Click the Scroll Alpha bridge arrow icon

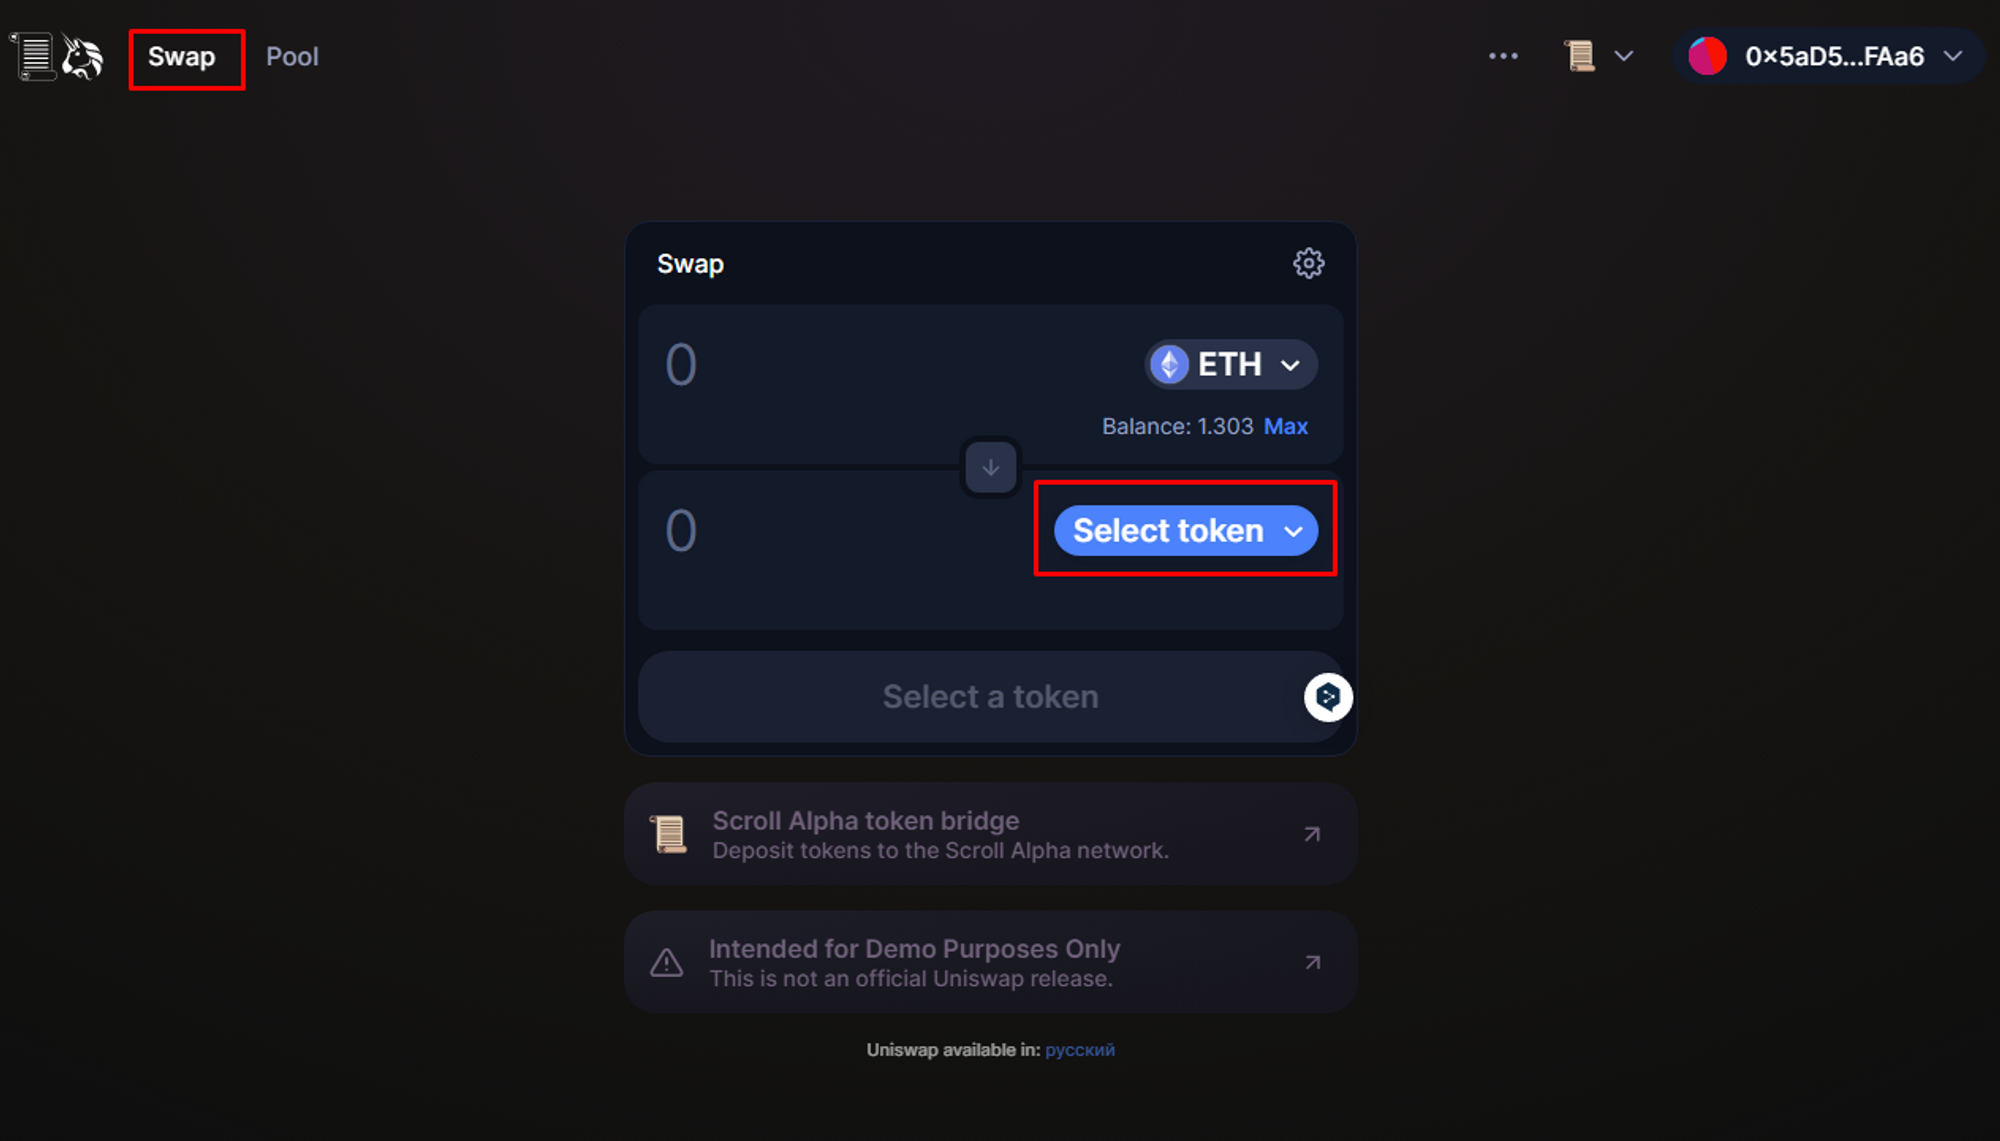(x=1312, y=834)
